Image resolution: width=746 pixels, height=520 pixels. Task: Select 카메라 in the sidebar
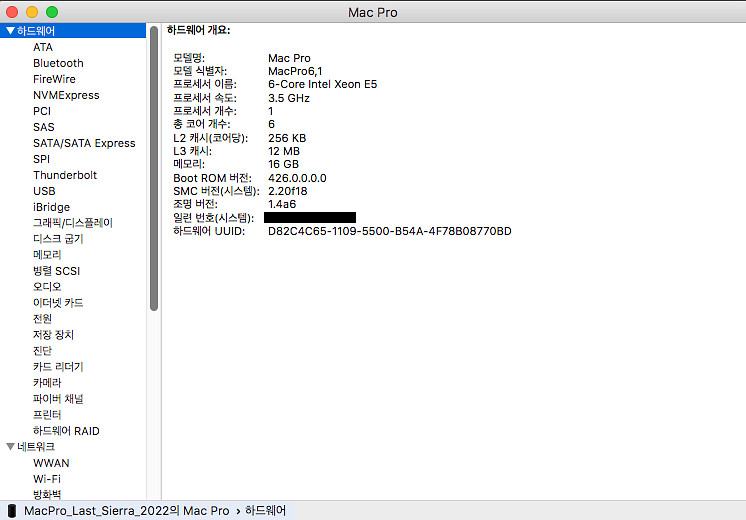coord(47,383)
